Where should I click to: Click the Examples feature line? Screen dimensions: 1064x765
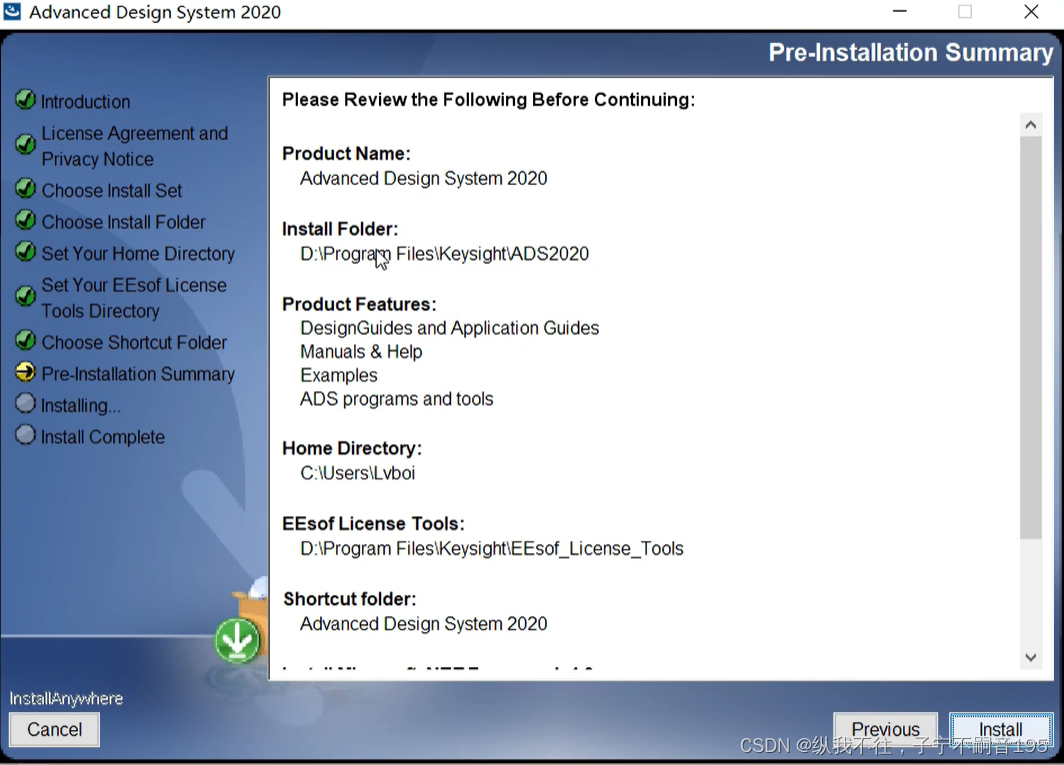339,375
